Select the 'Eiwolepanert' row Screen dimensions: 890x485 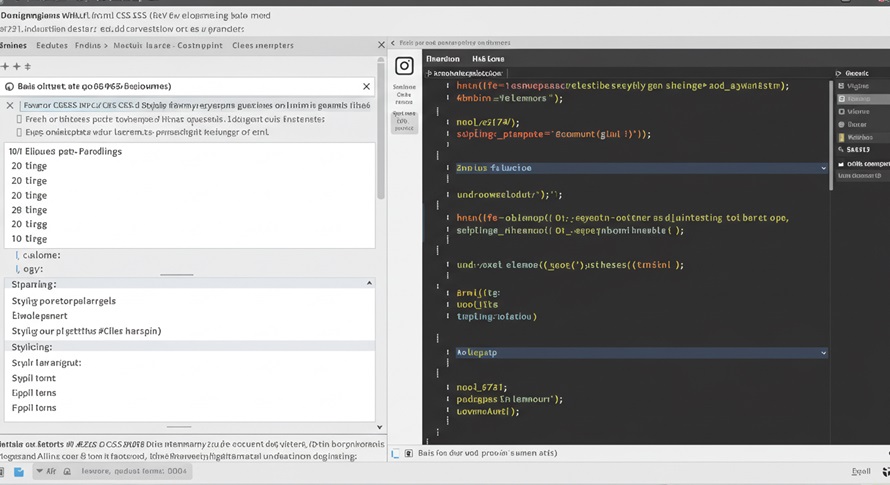point(190,316)
